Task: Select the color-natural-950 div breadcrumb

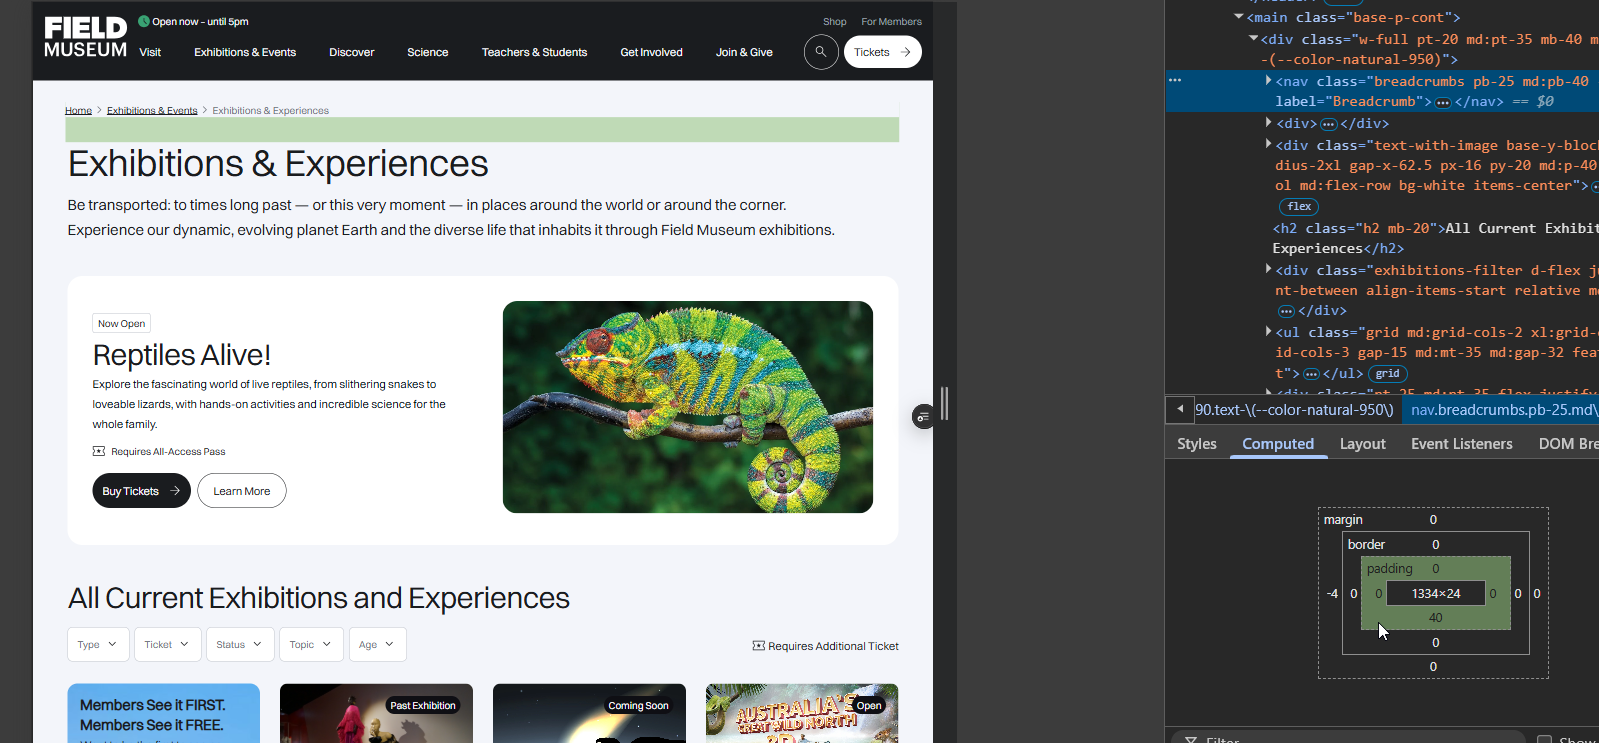Action: (x=1294, y=410)
